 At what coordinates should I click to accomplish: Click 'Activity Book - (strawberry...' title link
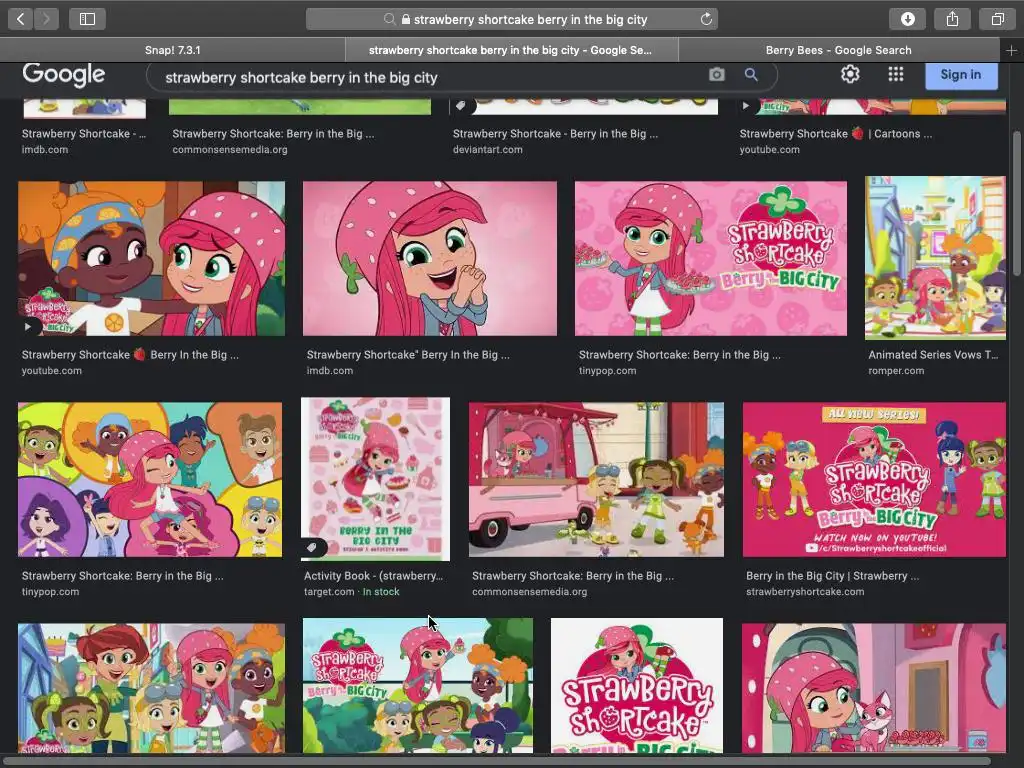pos(374,576)
